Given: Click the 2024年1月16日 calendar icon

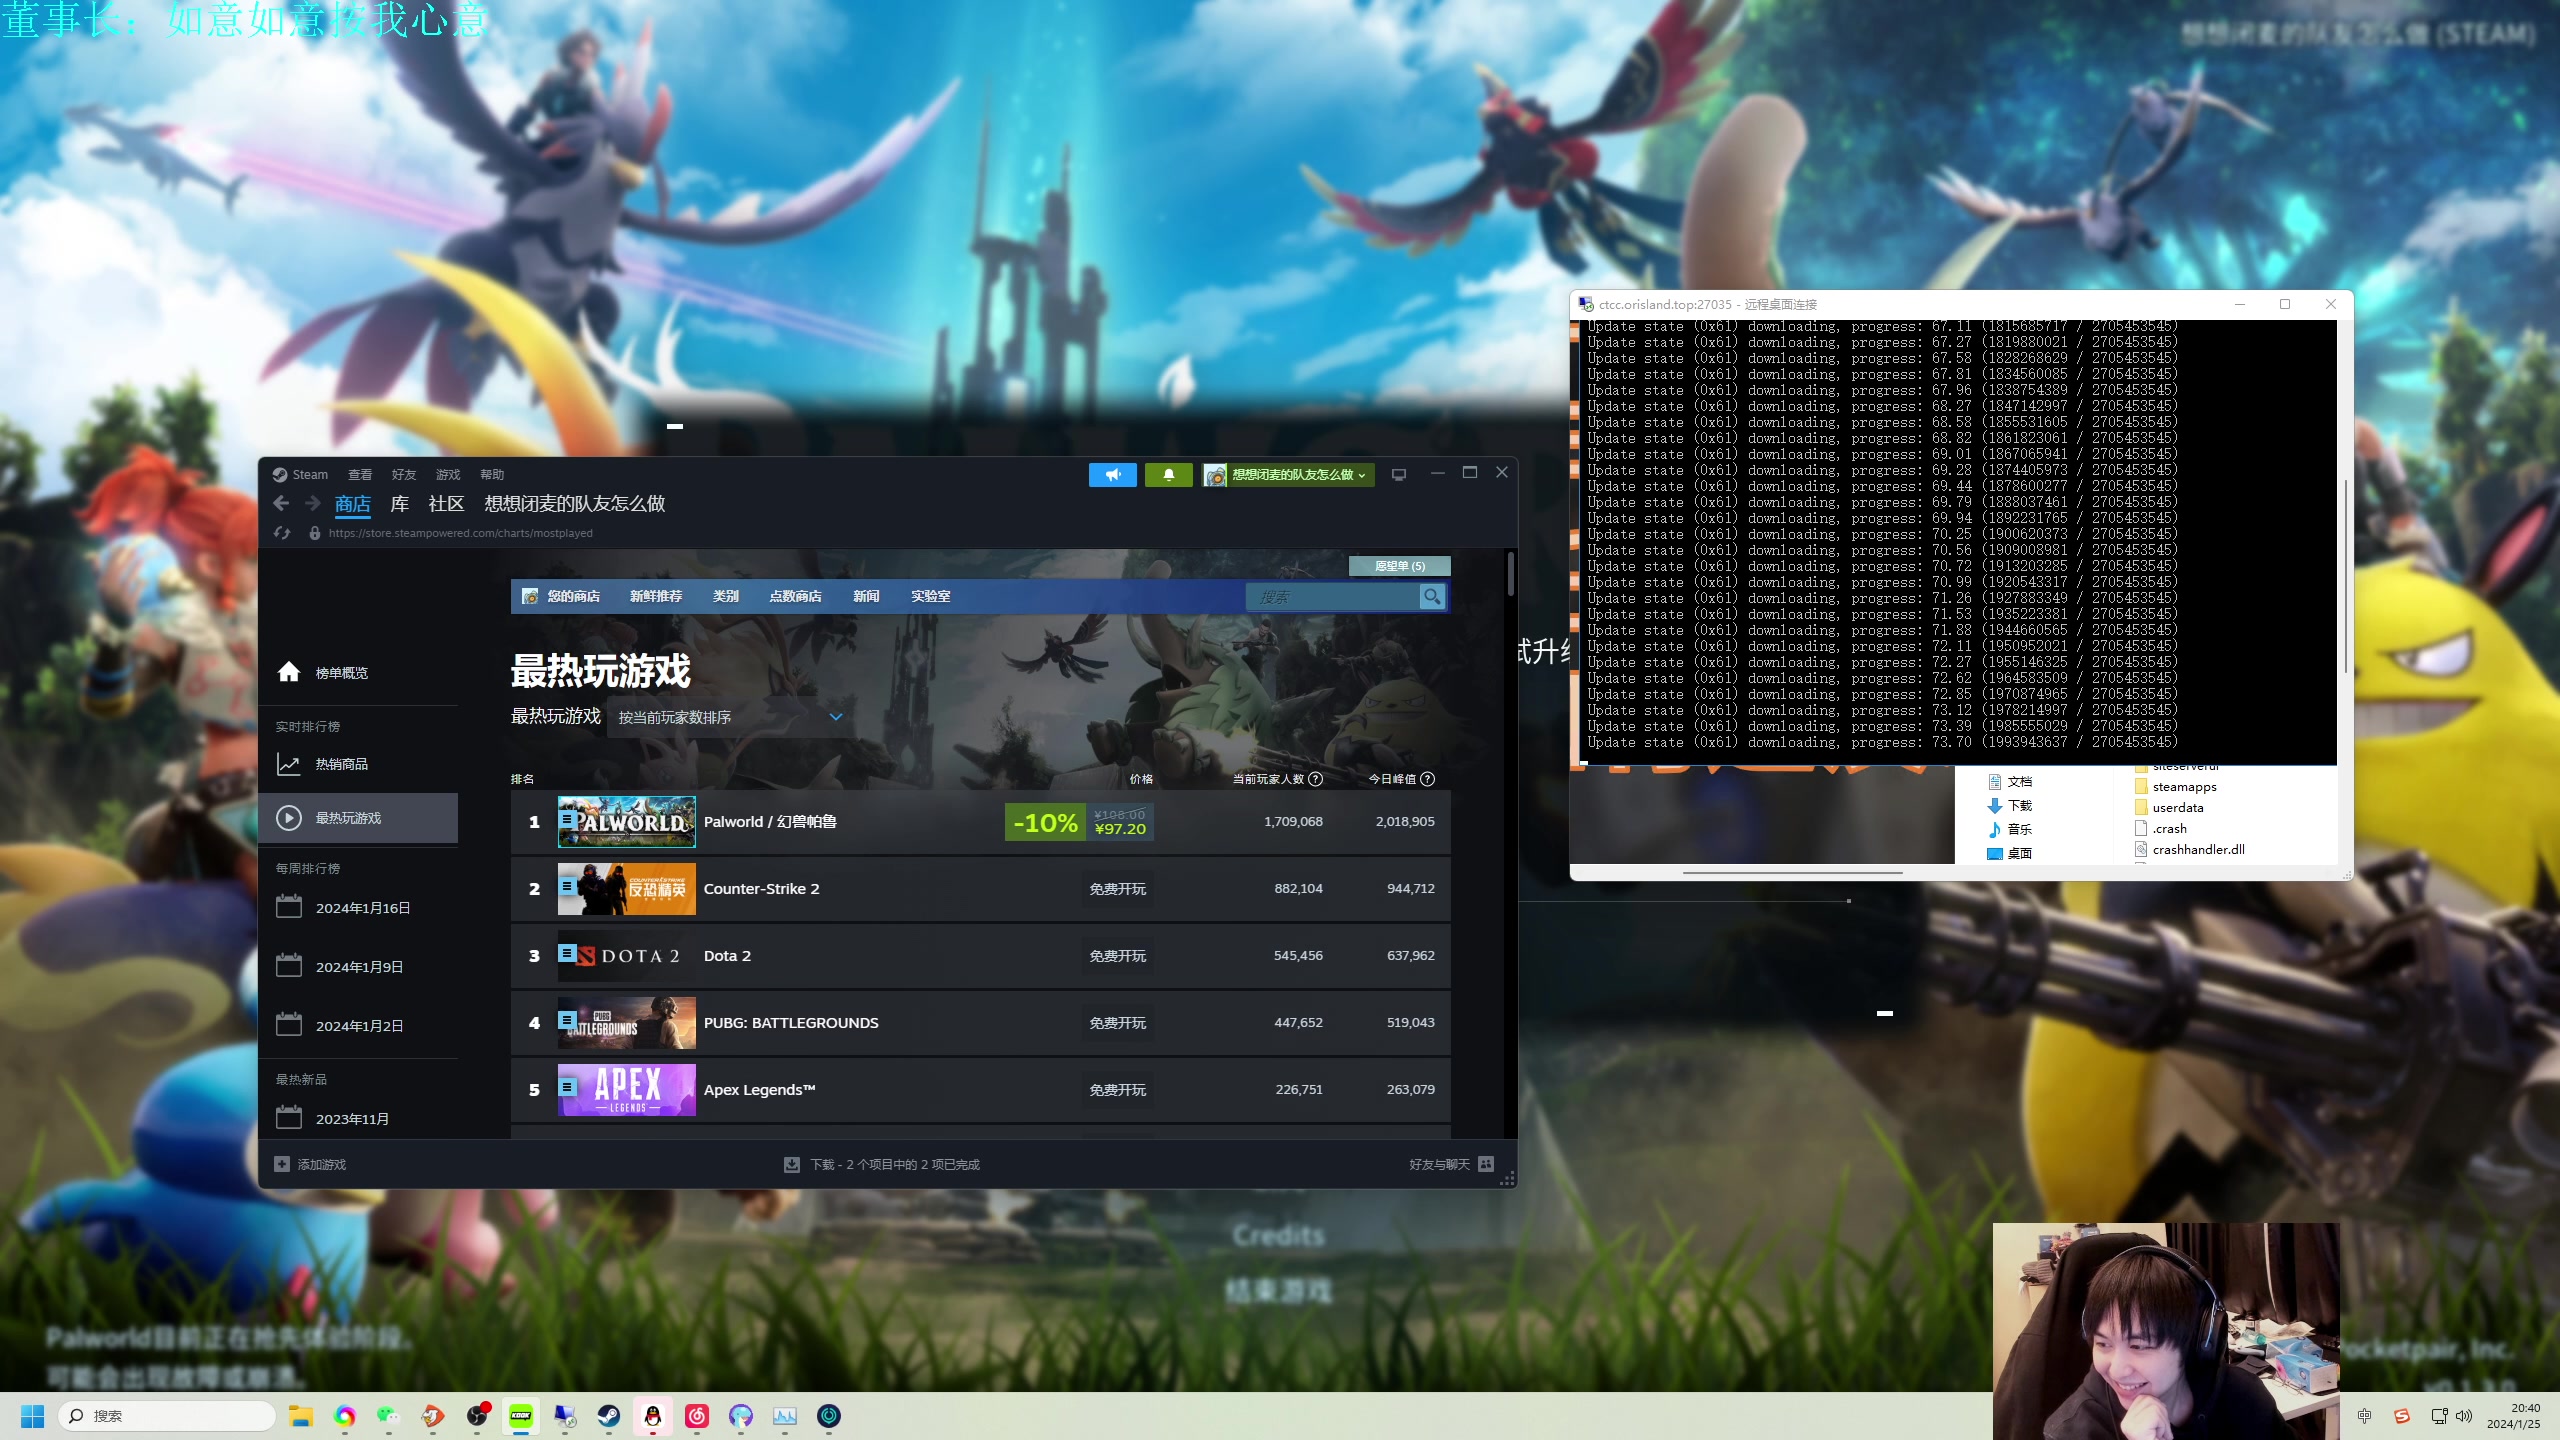Looking at the screenshot, I should (289, 907).
